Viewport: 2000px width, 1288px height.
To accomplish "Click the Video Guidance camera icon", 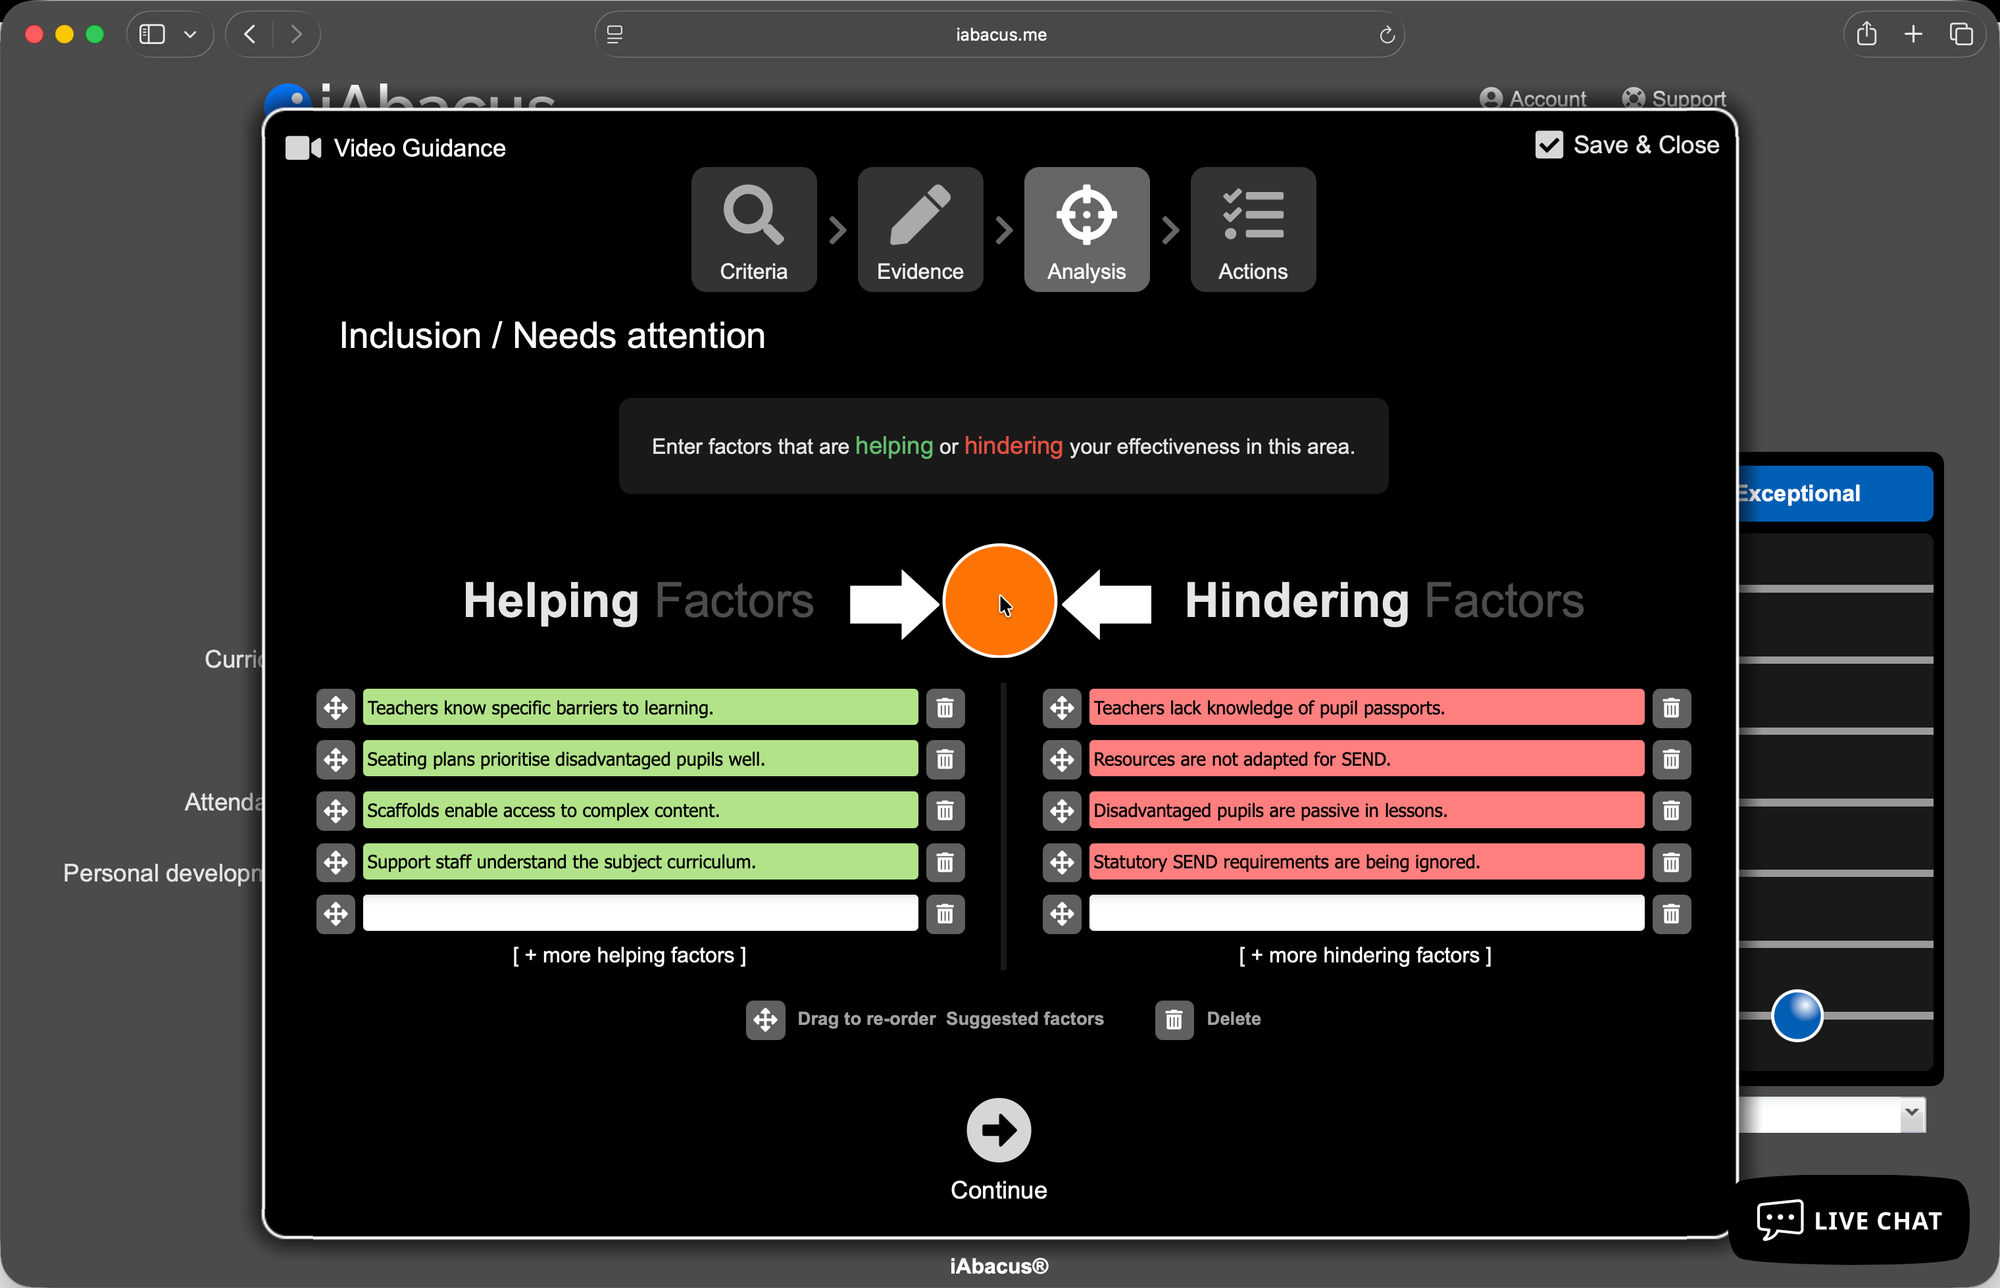I will tap(303, 148).
